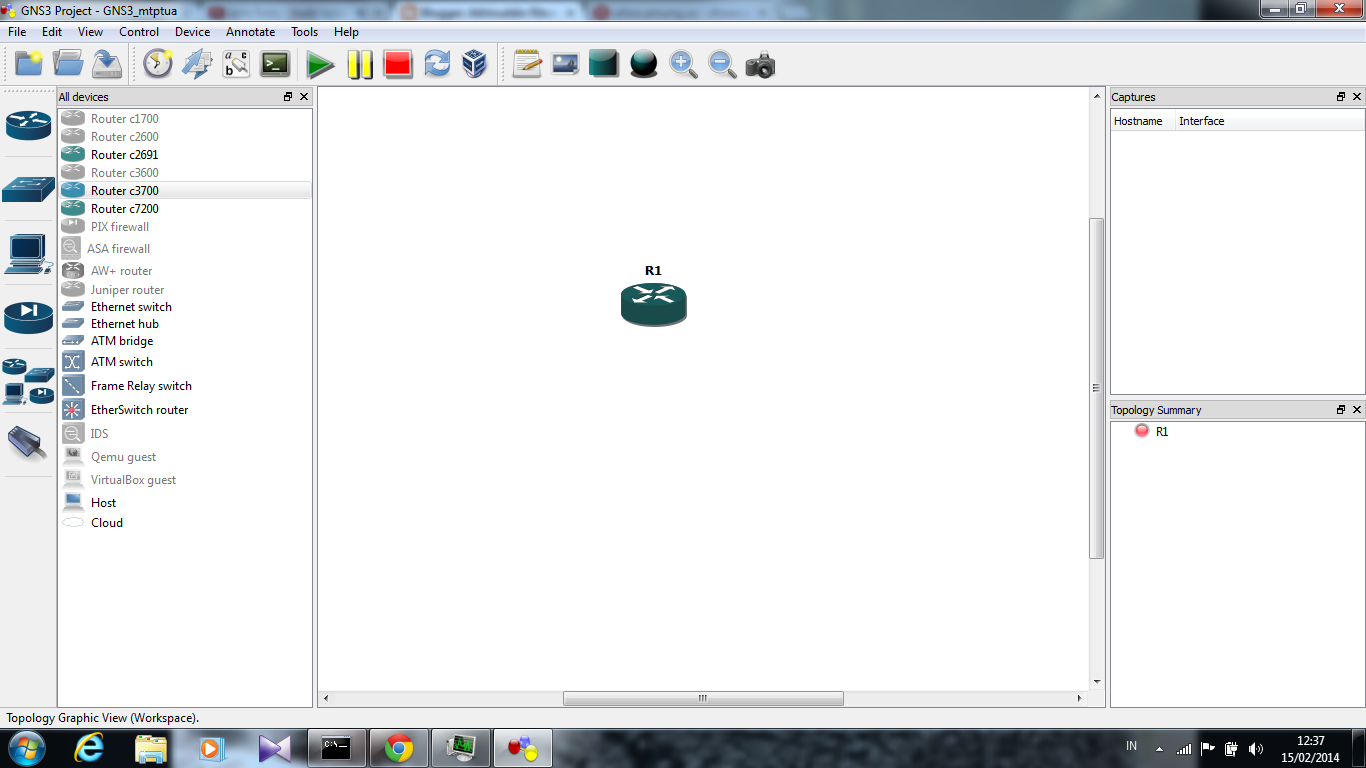The height and width of the screenshot is (768, 1366).
Task: Take a screenshot camera icon
Action: pos(760,66)
